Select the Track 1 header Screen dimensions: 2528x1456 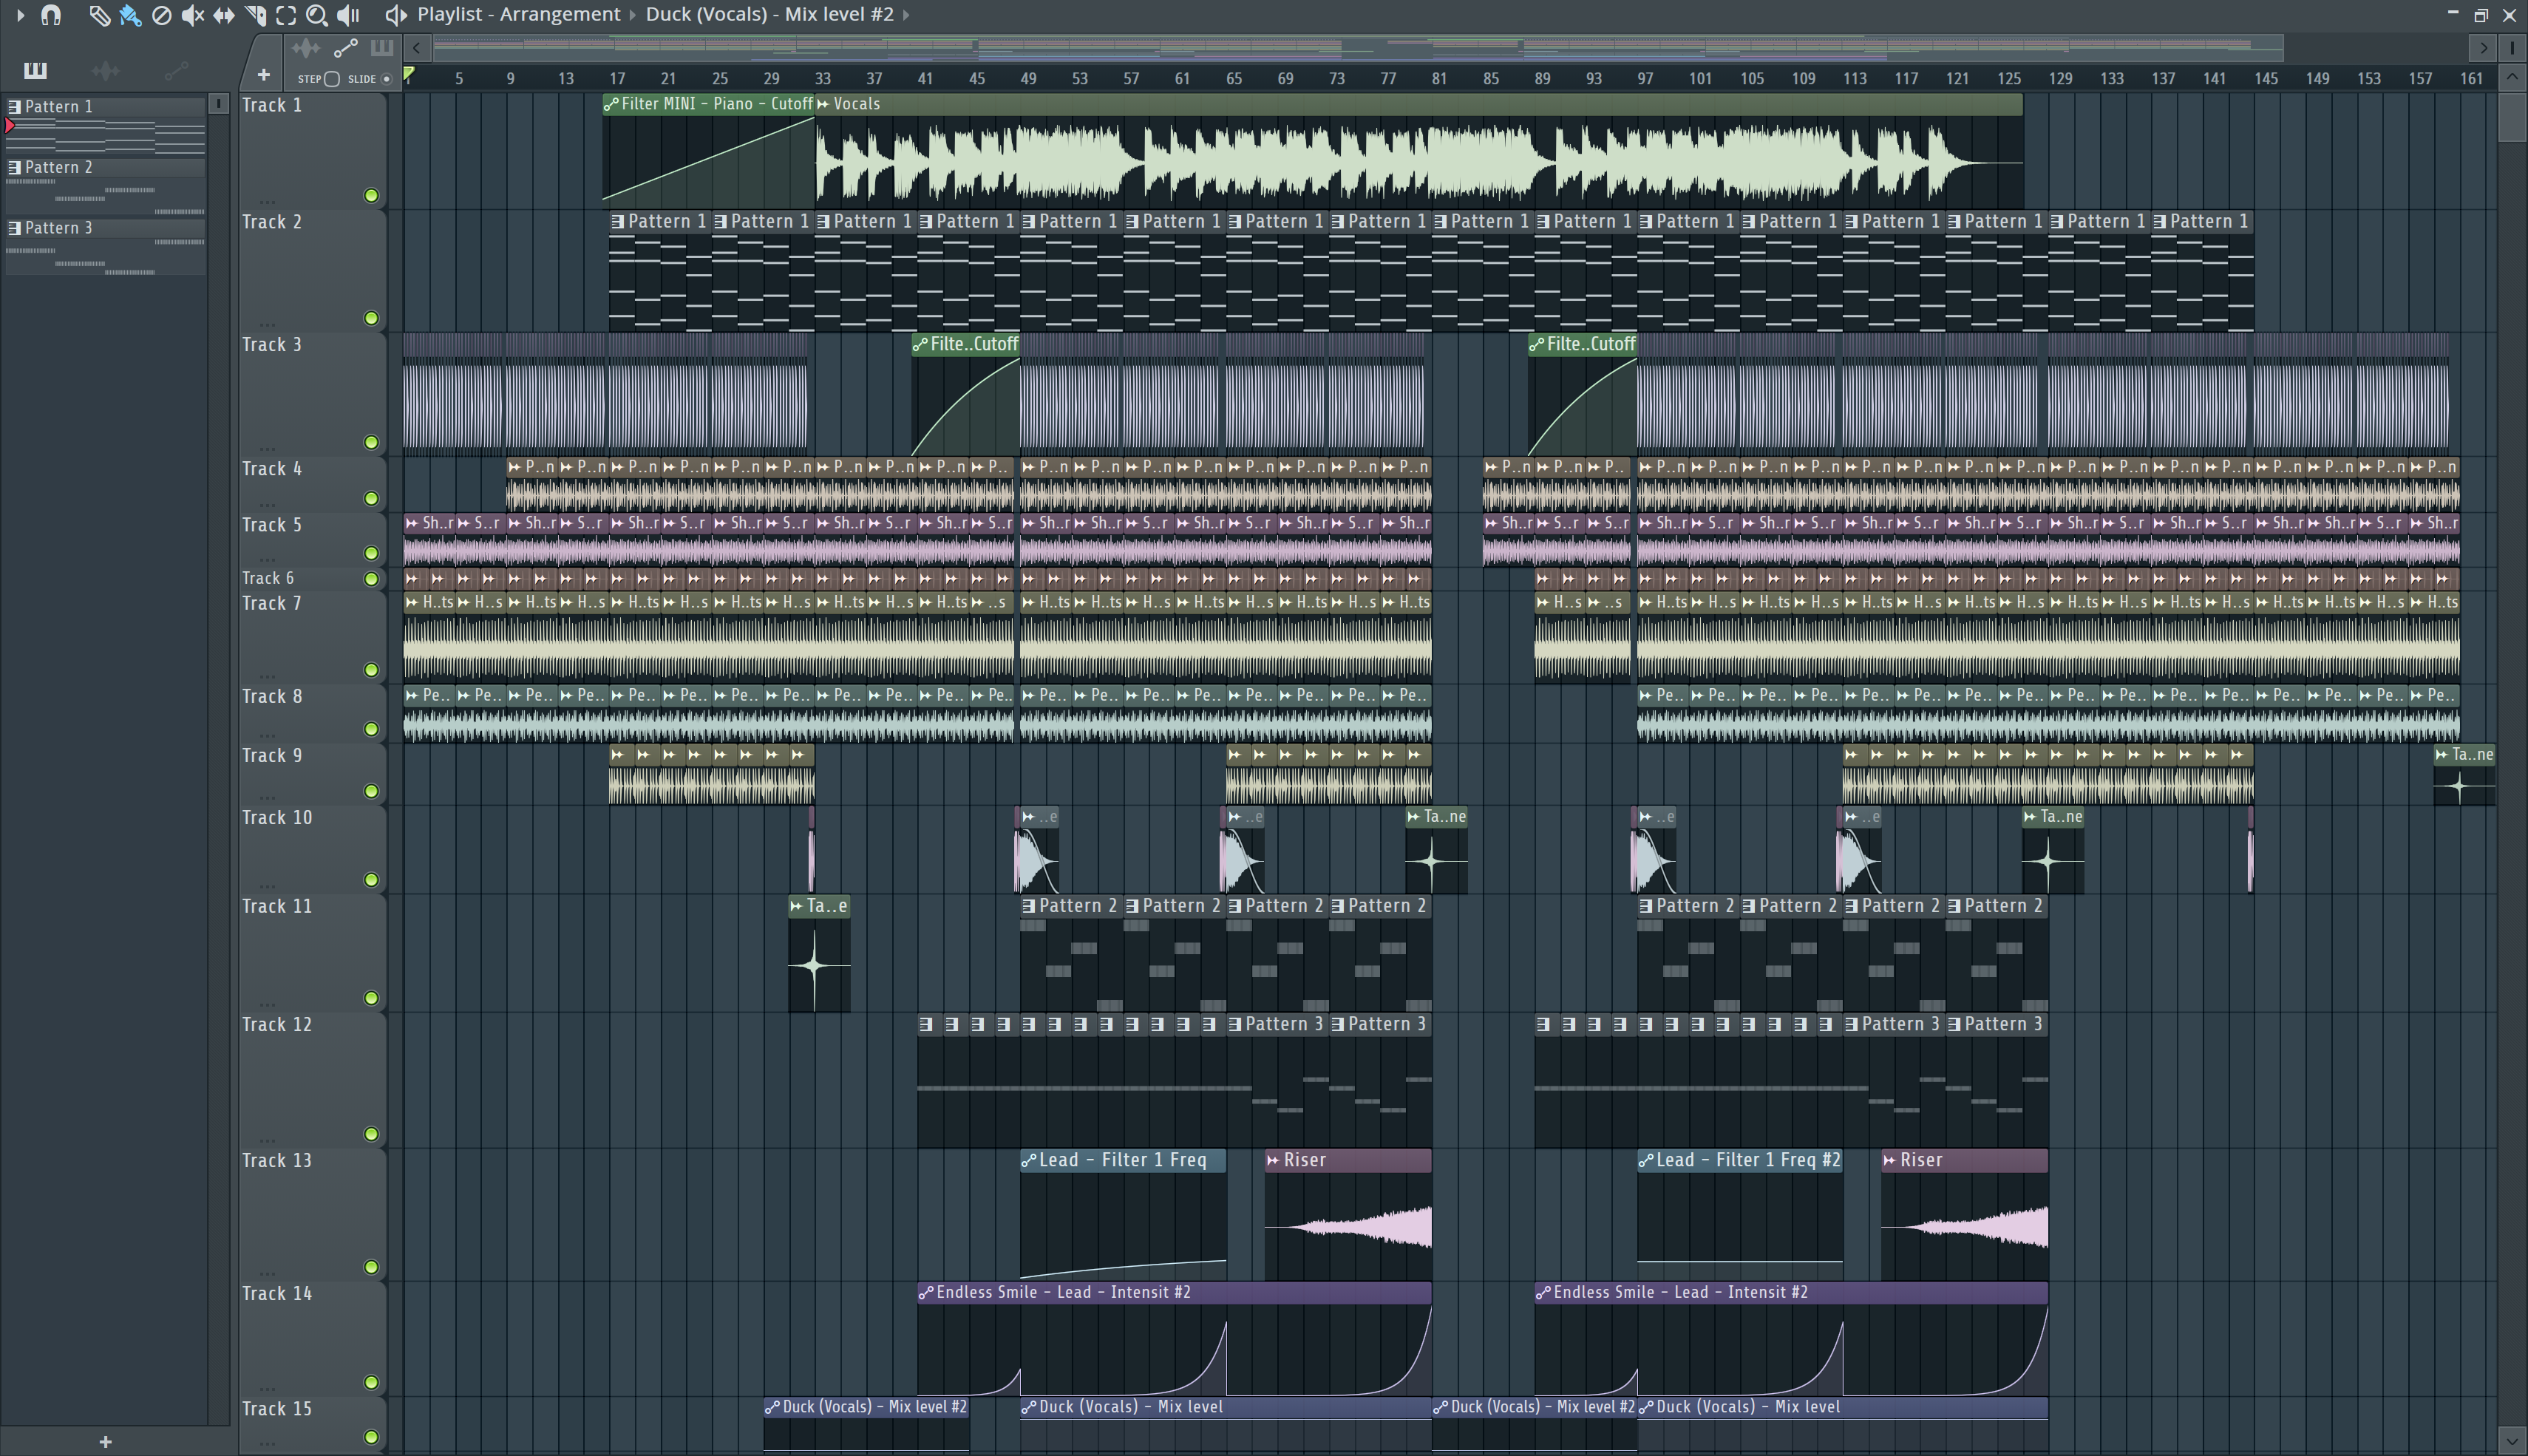[312, 151]
